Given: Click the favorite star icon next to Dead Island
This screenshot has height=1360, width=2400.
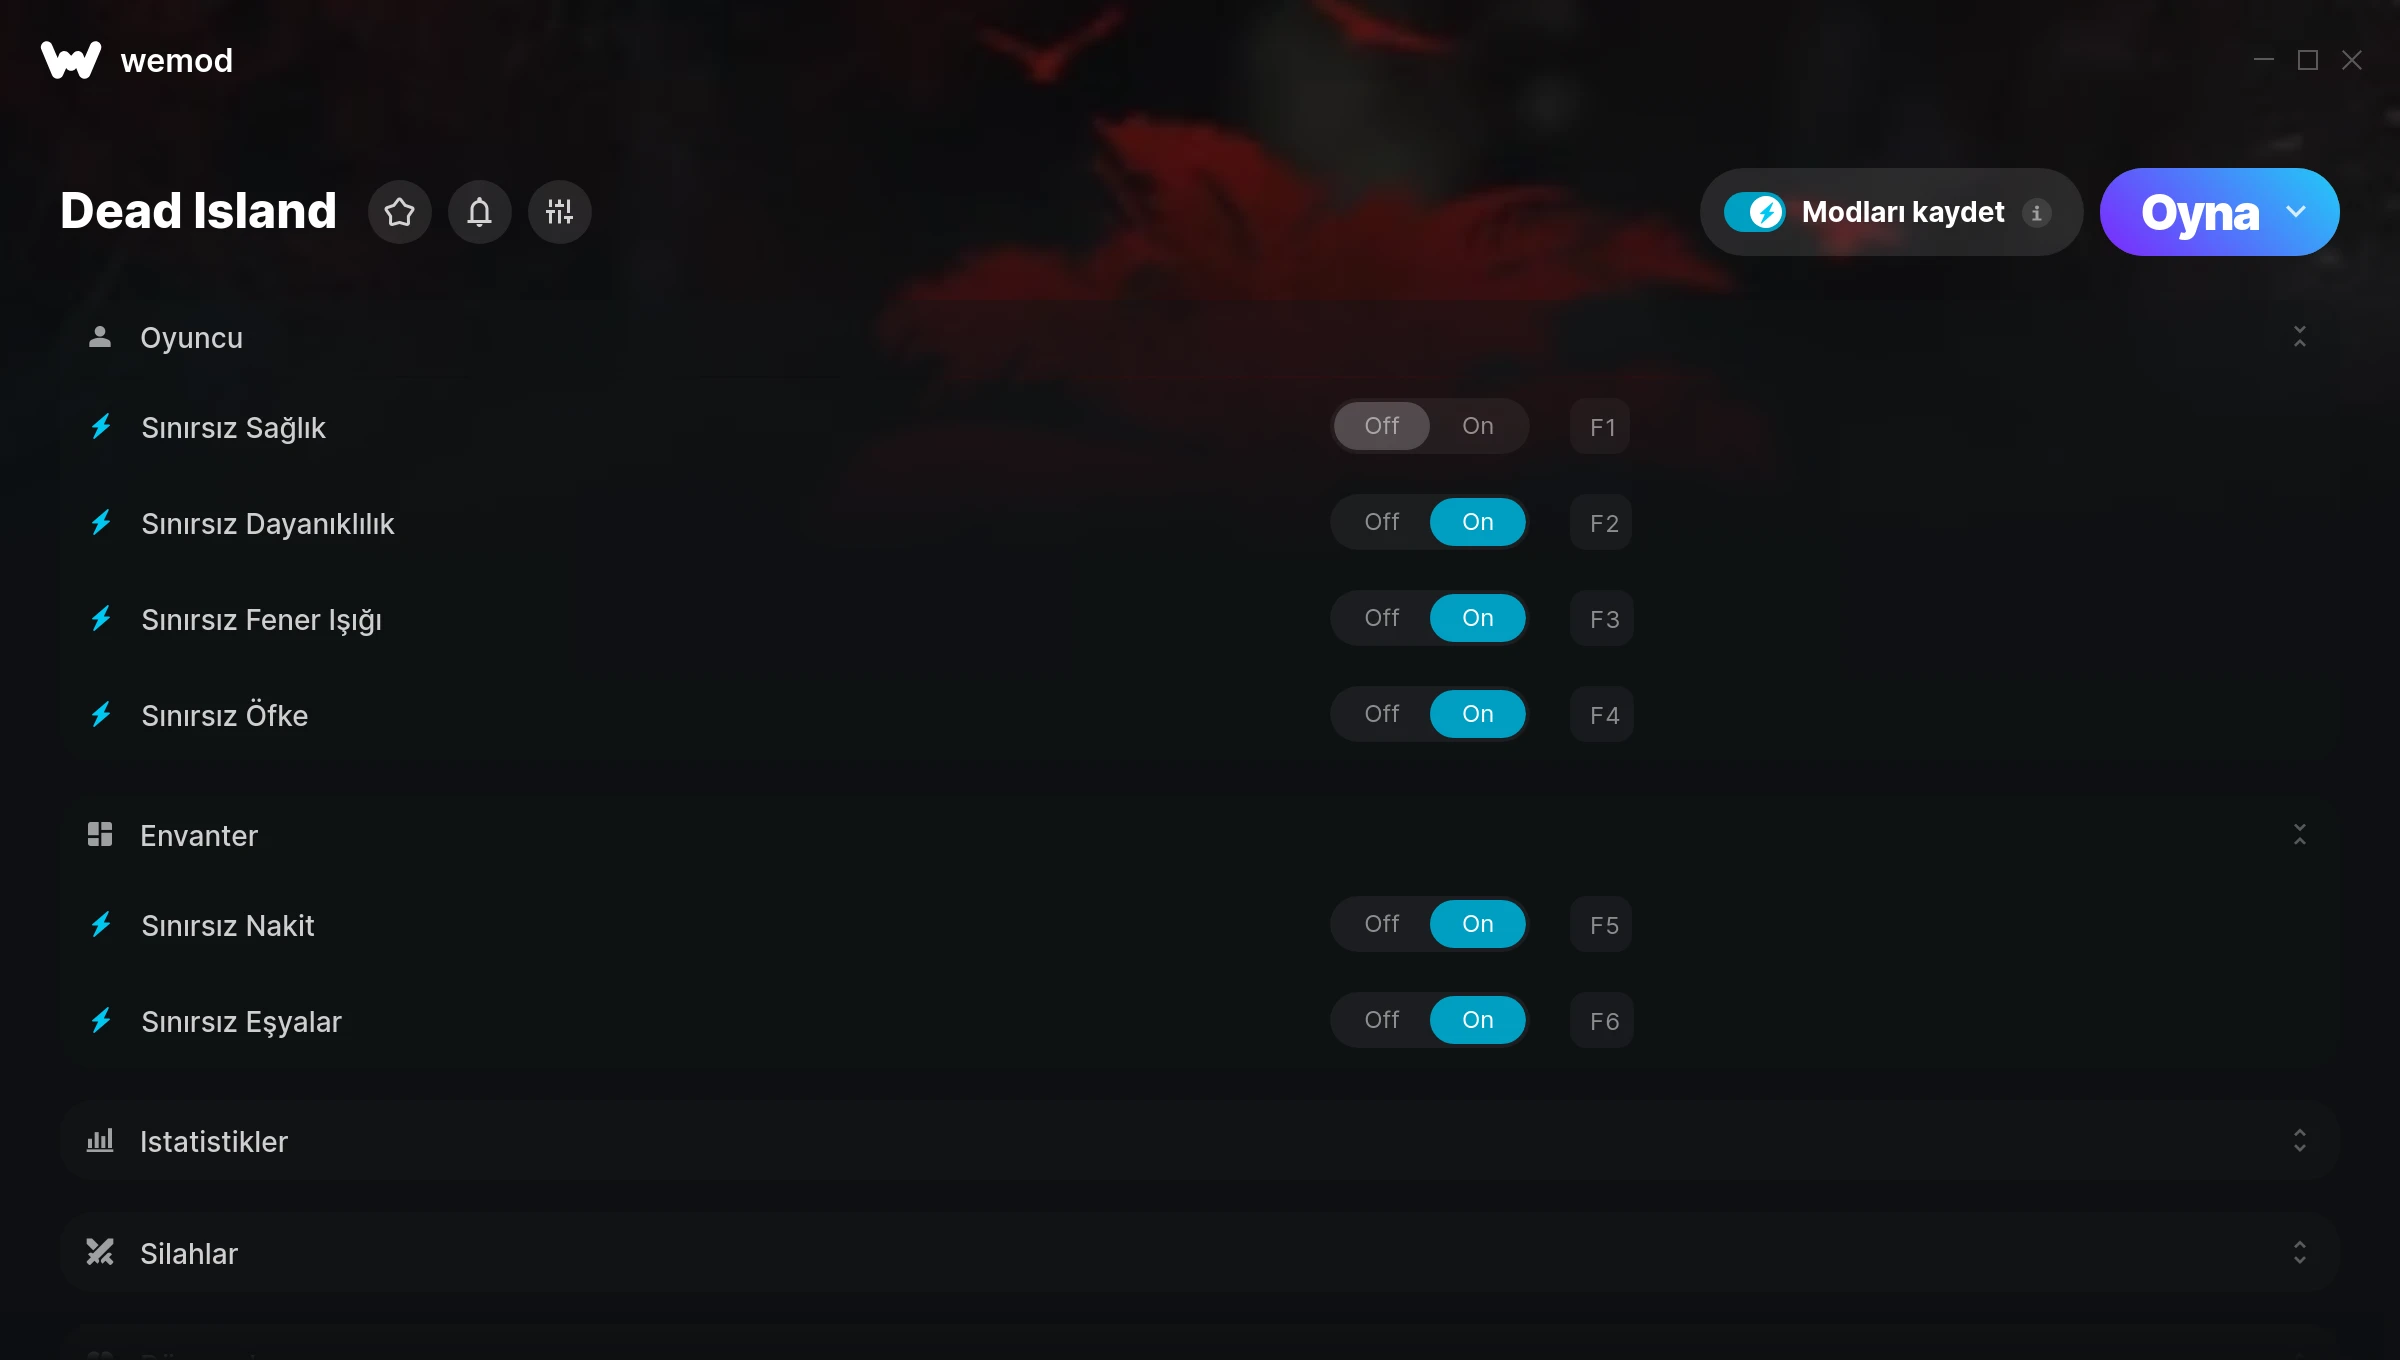Looking at the screenshot, I should 399,212.
